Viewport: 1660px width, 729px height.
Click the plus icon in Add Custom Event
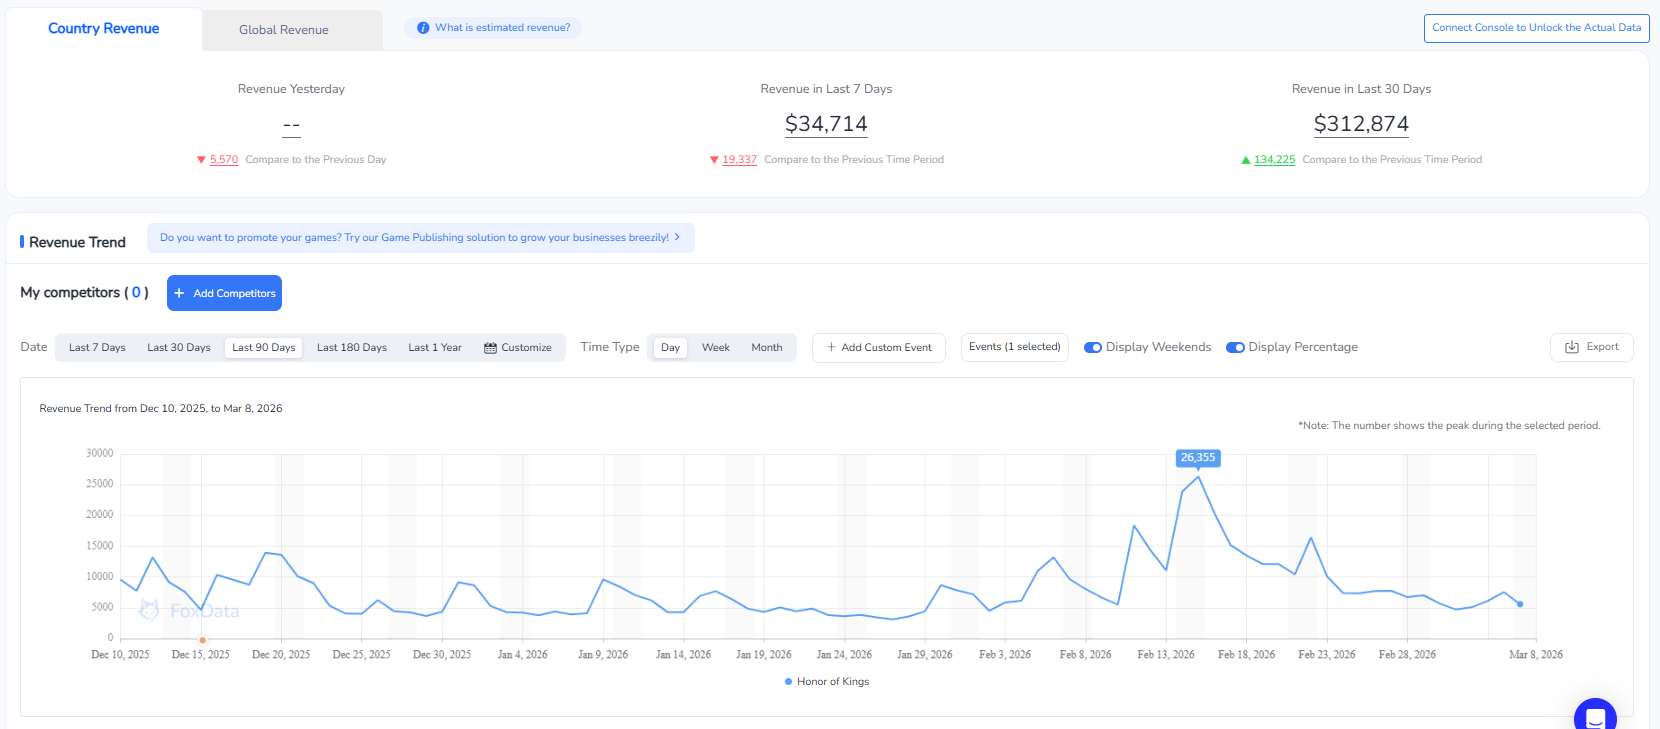pyautogui.click(x=831, y=347)
